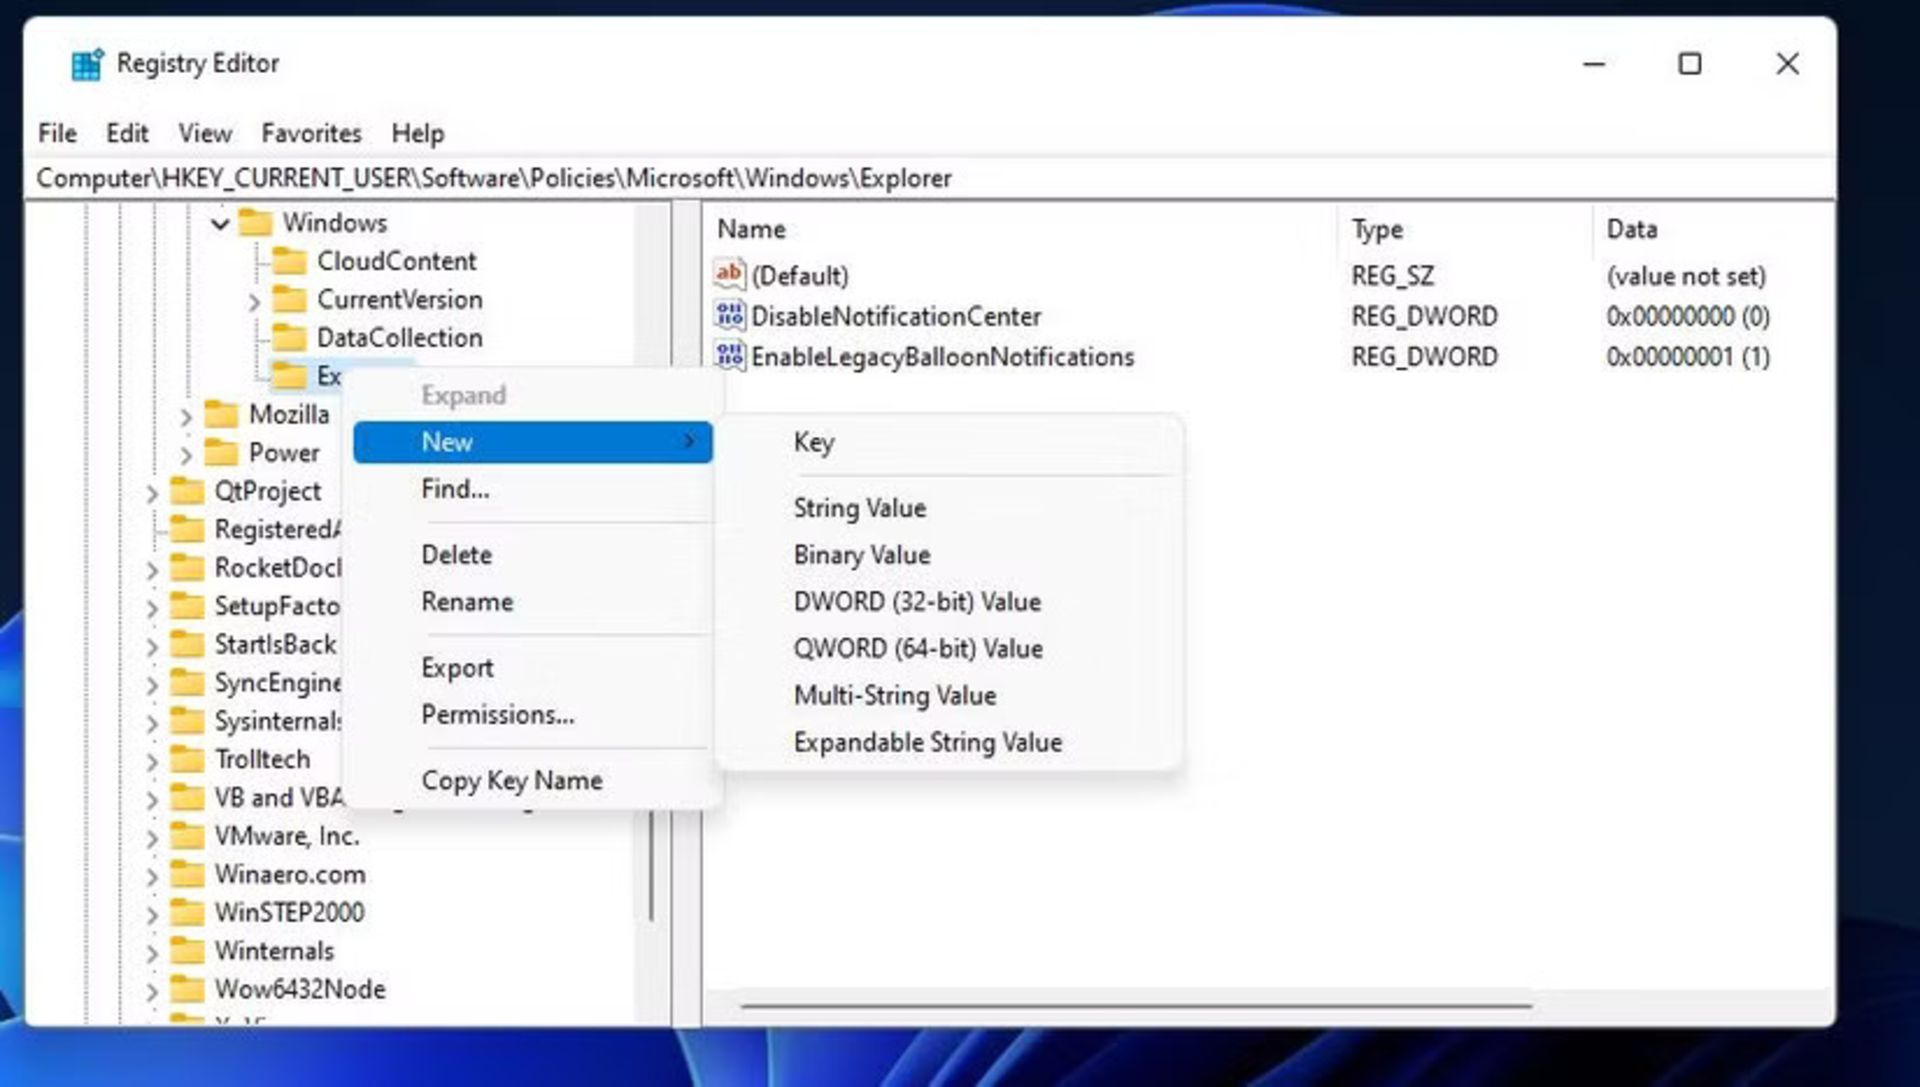
Task: Click the horizontal scrollbar in values pane
Action: coord(1136,1006)
